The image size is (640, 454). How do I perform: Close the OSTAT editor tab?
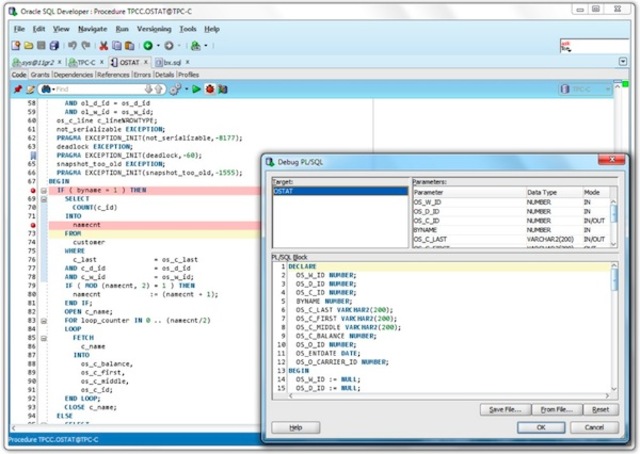(x=145, y=62)
